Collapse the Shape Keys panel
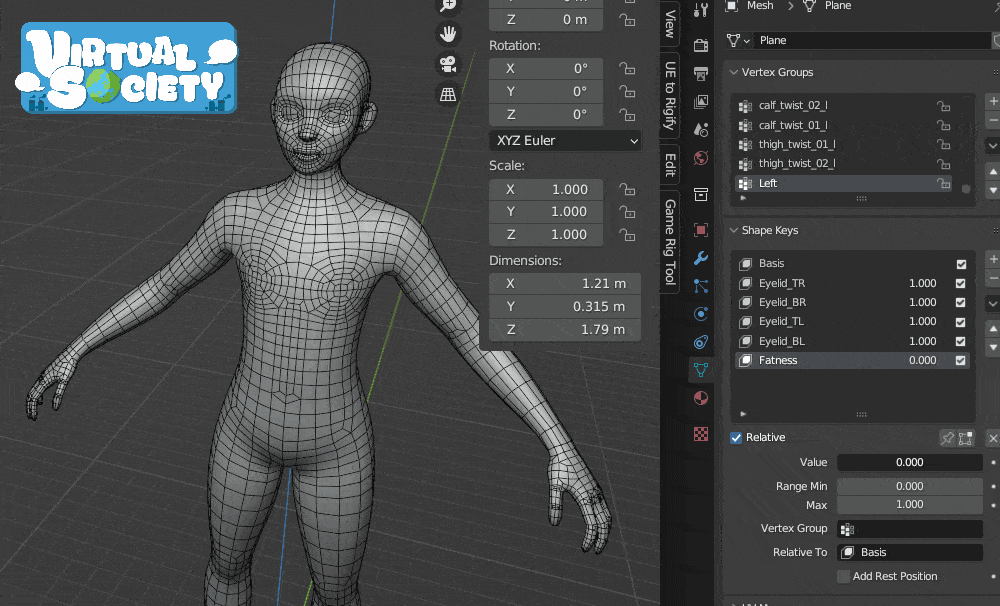This screenshot has width=1000, height=606. click(734, 230)
